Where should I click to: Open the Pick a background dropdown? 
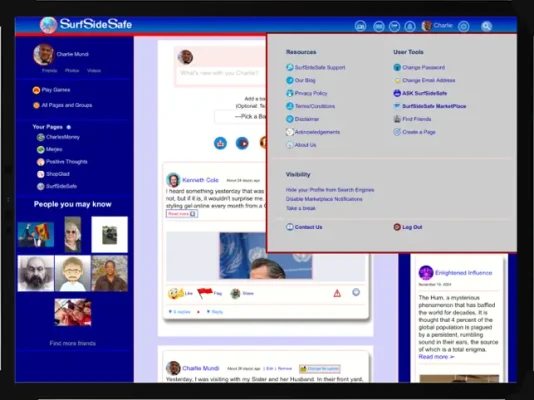pyautogui.click(x=240, y=116)
